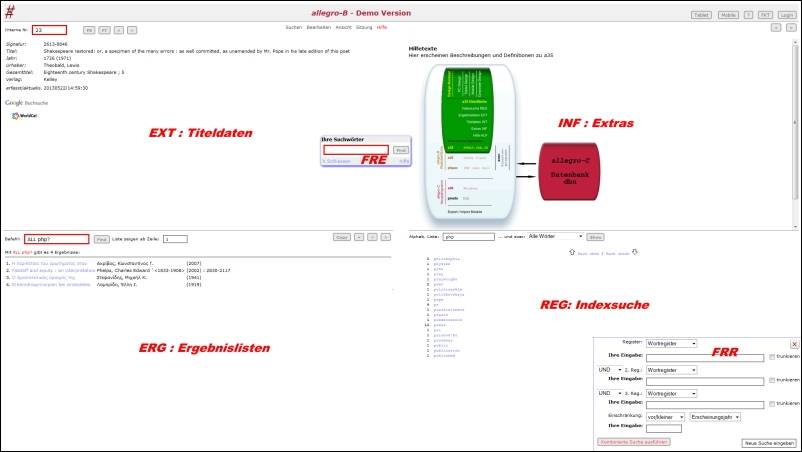
Task: Click the Liste zeigen ab Zeile field
Action: (175, 239)
